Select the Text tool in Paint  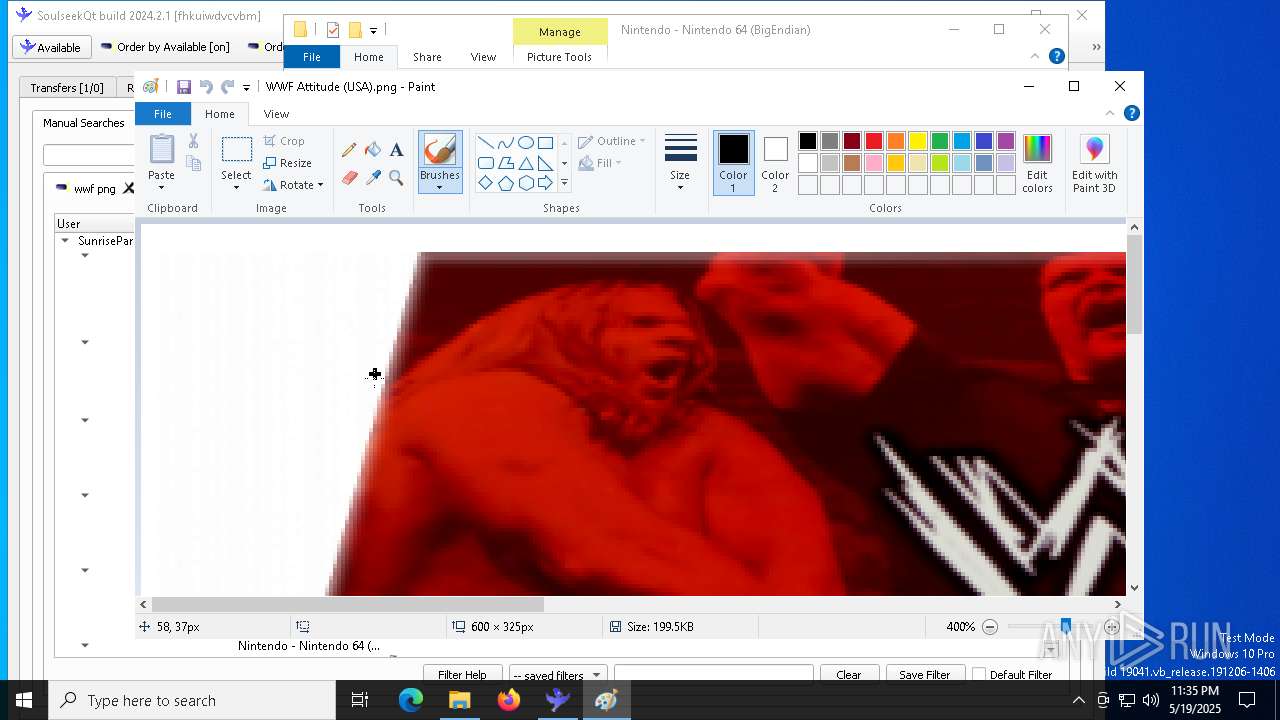tap(396, 150)
